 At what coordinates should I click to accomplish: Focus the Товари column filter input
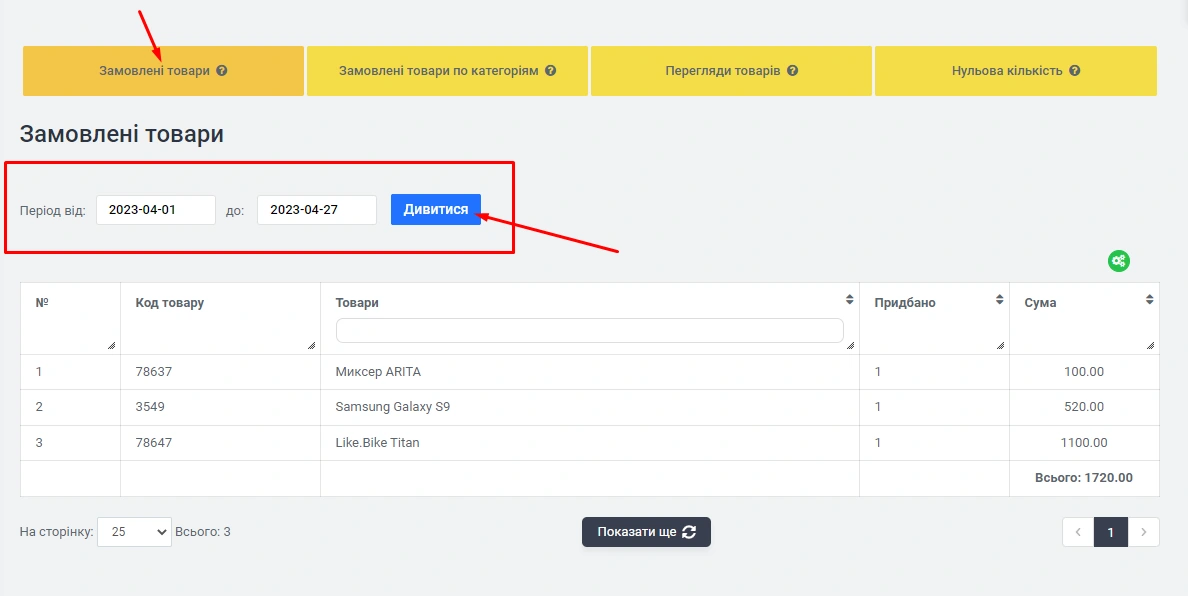click(x=589, y=331)
